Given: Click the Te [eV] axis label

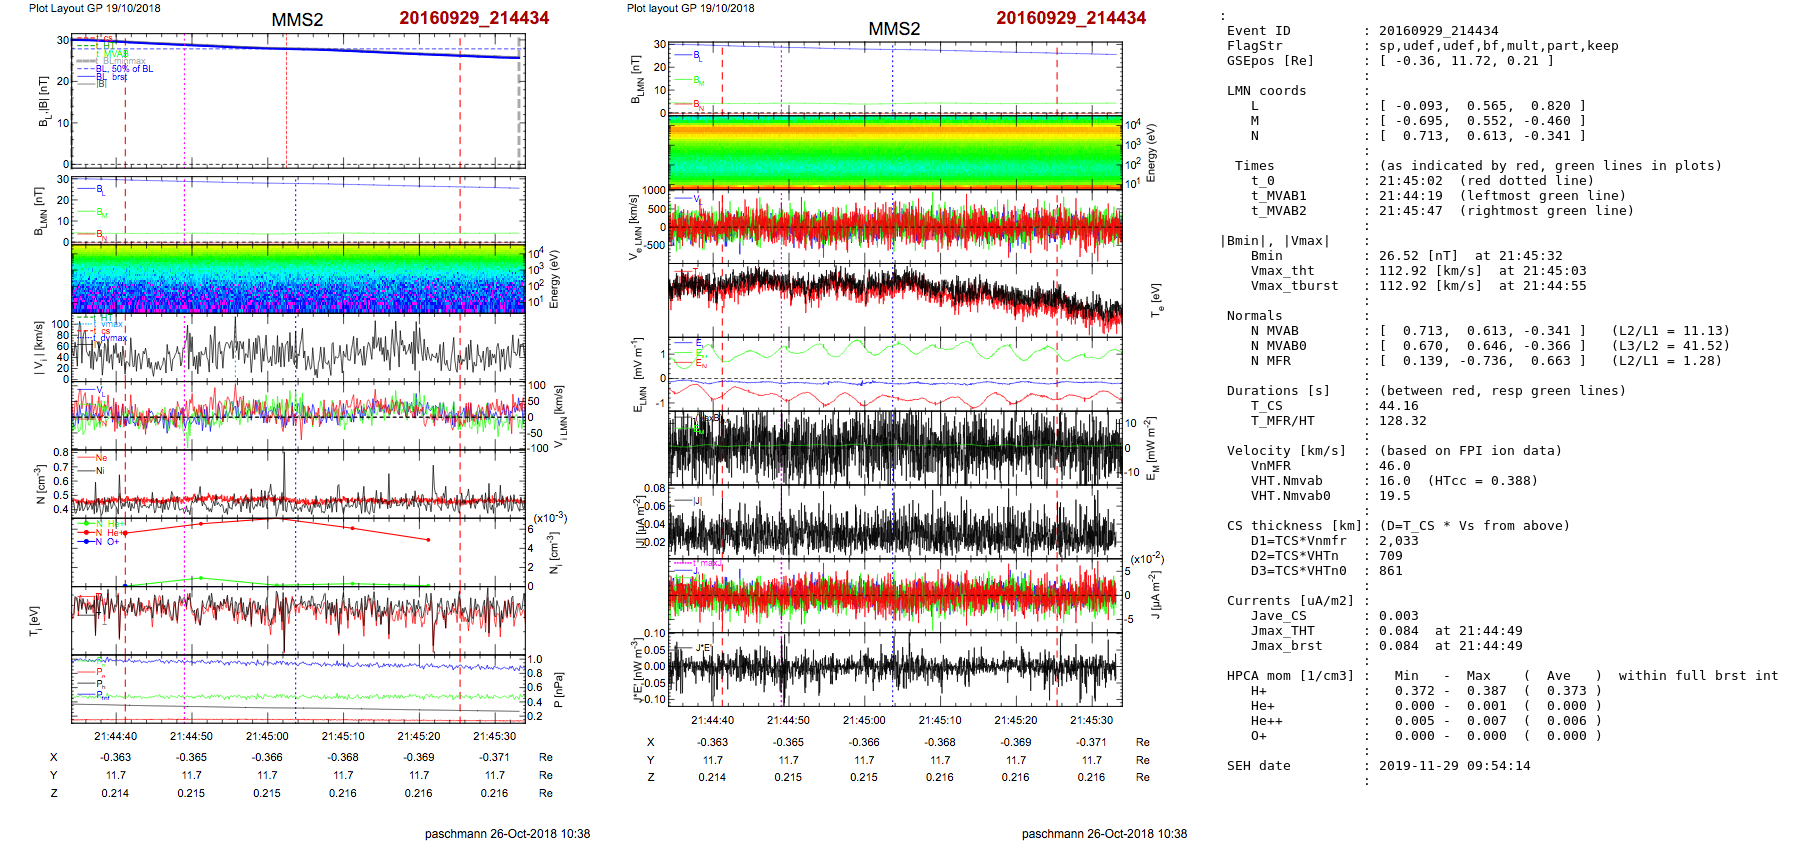Looking at the screenshot, I should click(x=1157, y=299).
